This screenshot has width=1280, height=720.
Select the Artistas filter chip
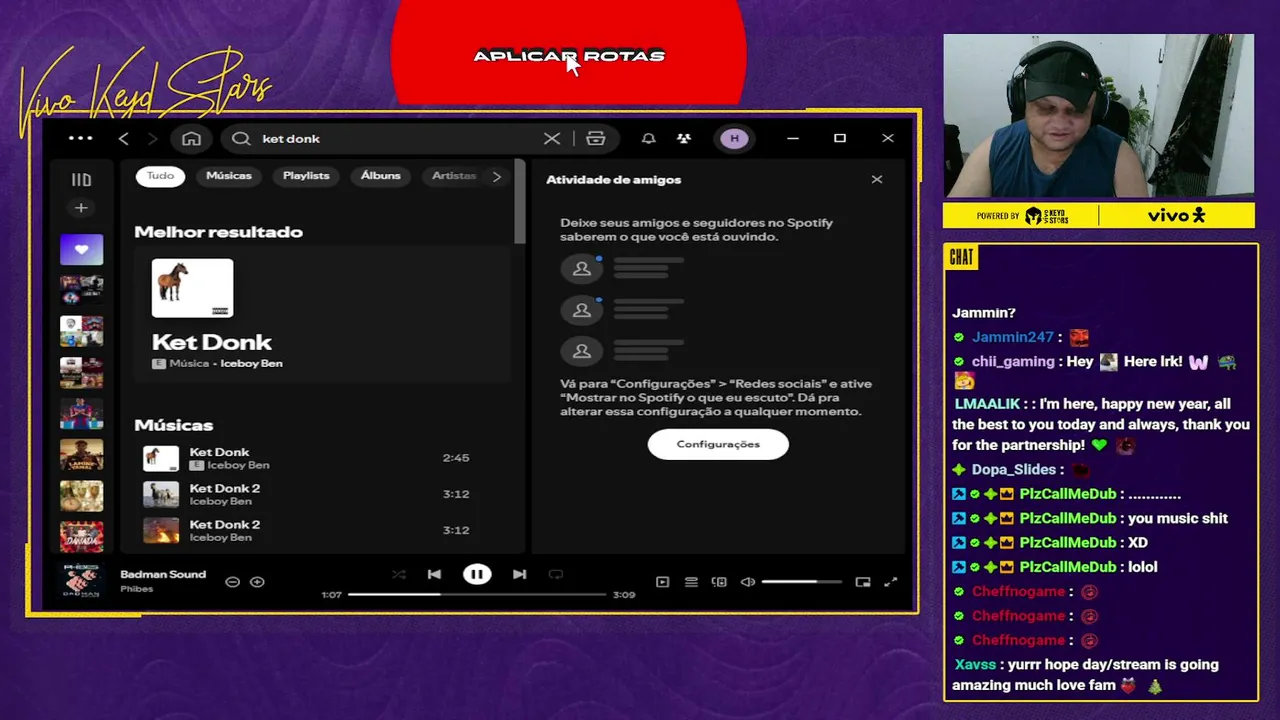(x=453, y=176)
